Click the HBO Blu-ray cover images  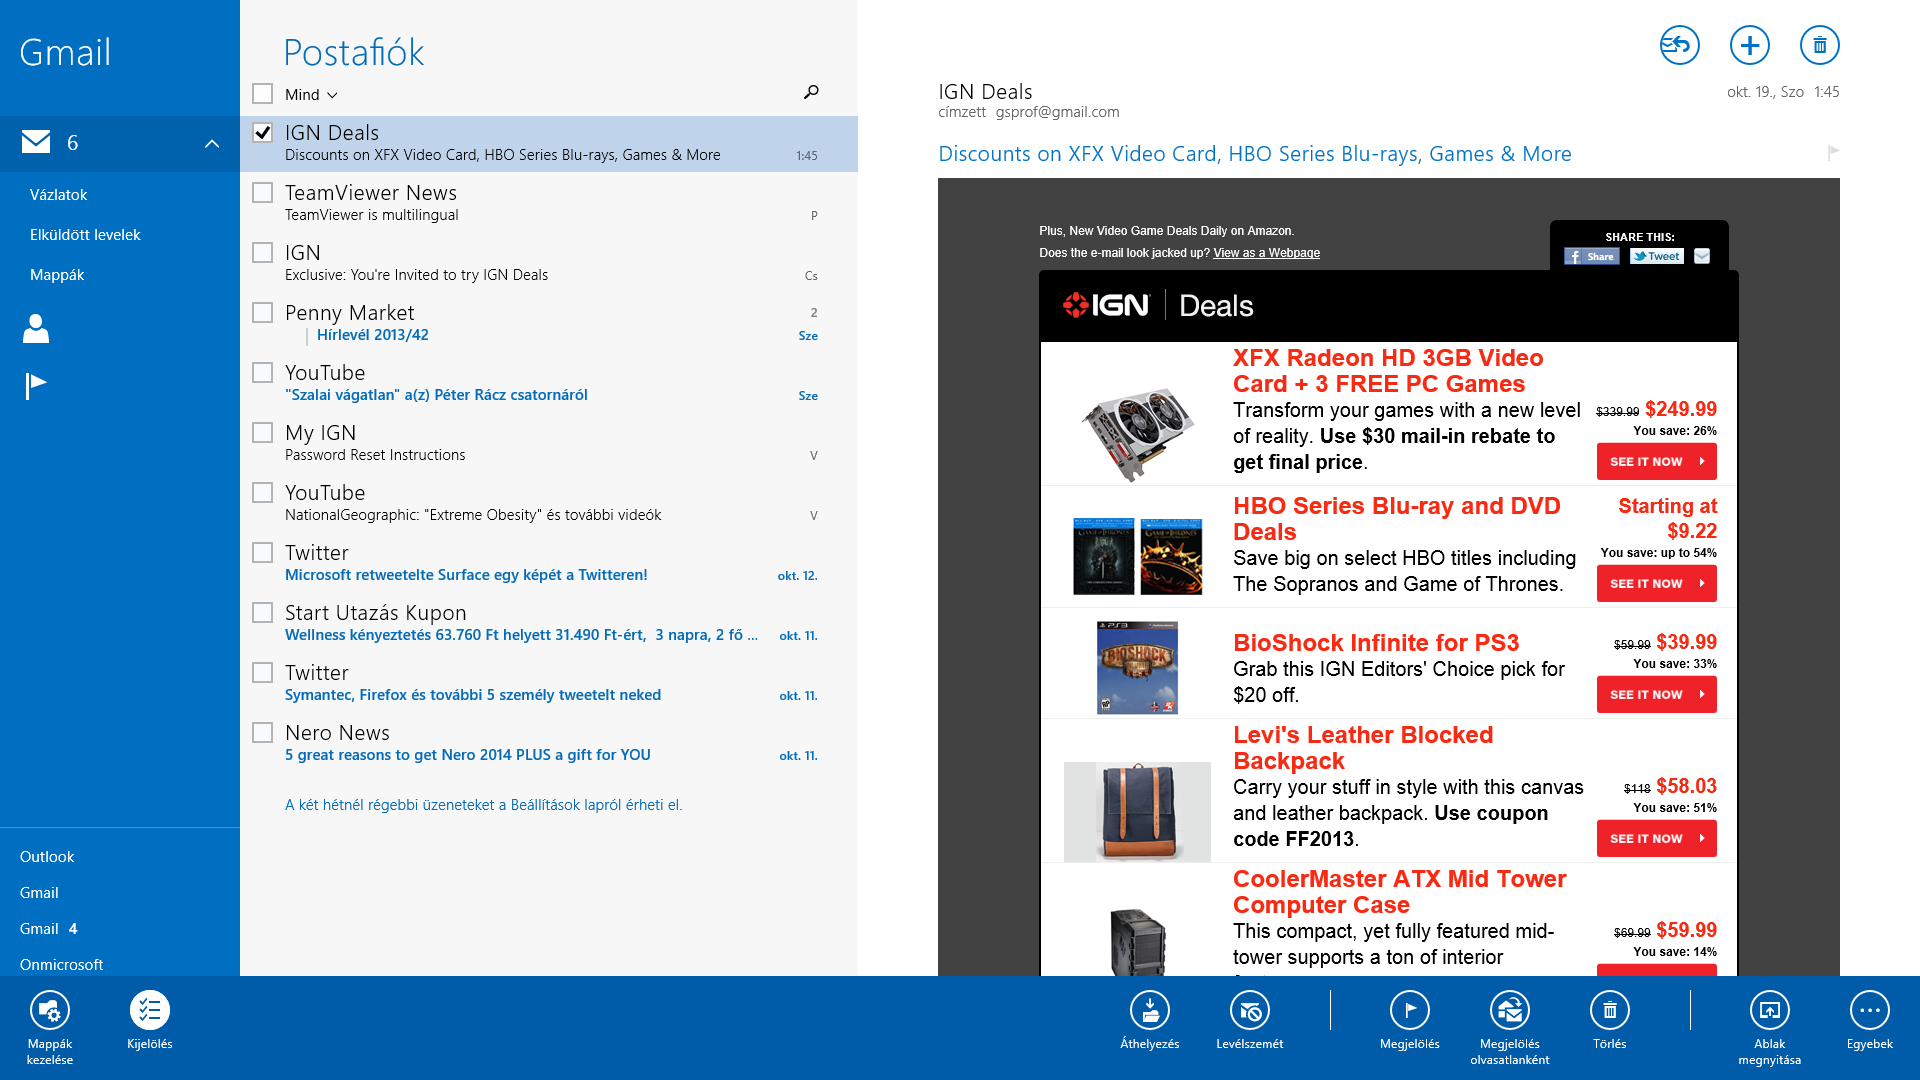(x=1137, y=556)
